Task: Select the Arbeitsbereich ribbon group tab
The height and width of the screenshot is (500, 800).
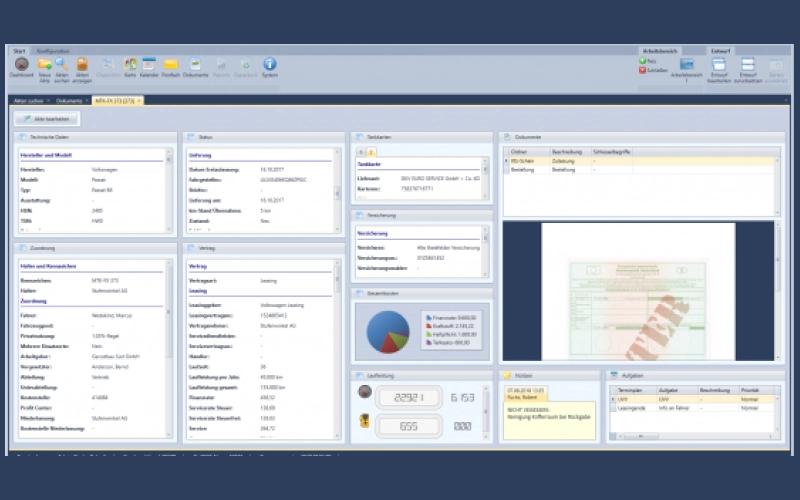Action: tap(660, 51)
